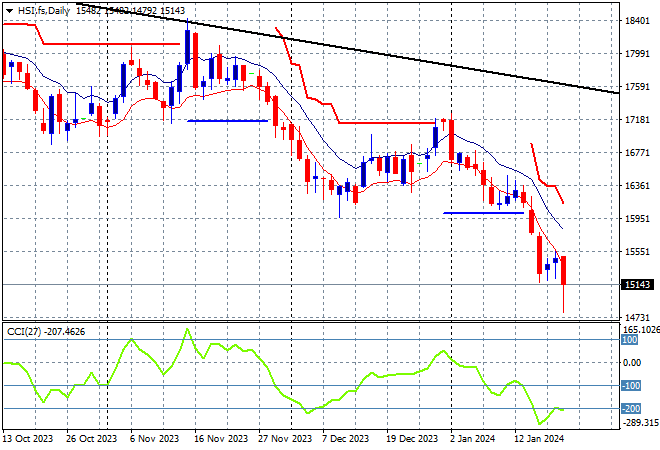Click the CCI -200 level label
This screenshot has height=450, width=660.
(630, 409)
